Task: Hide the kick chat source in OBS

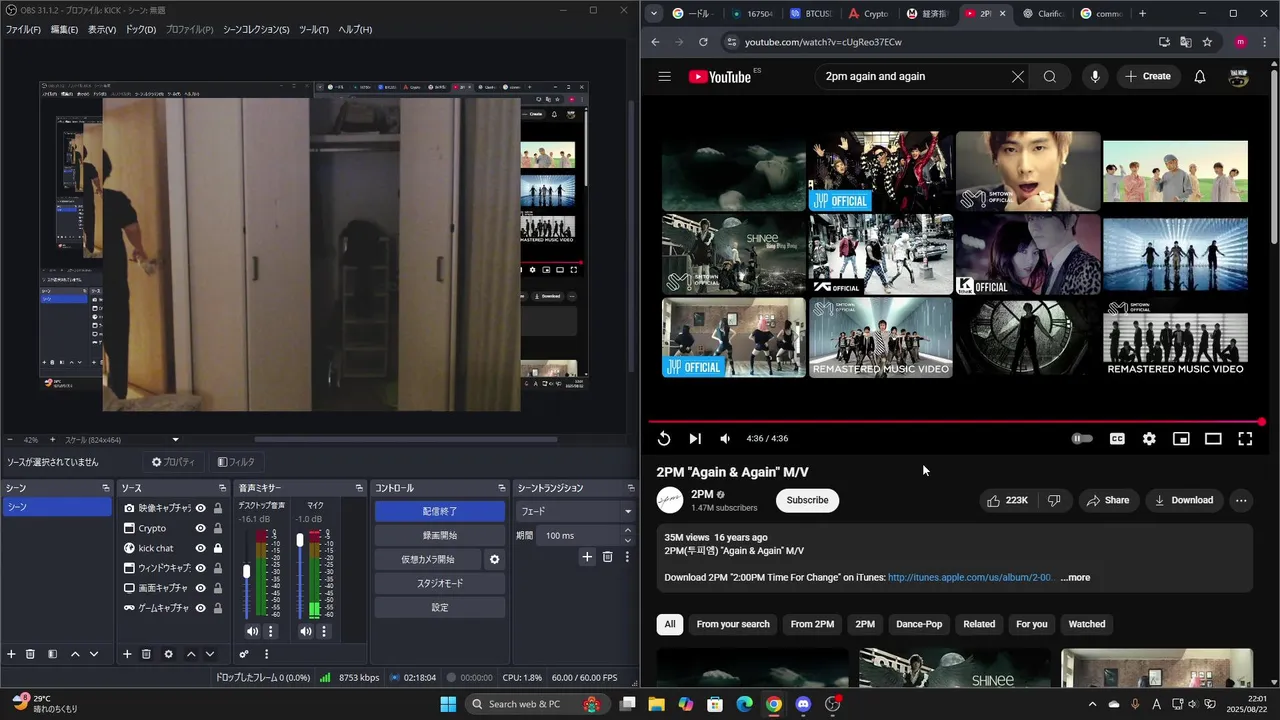Action: coord(201,548)
